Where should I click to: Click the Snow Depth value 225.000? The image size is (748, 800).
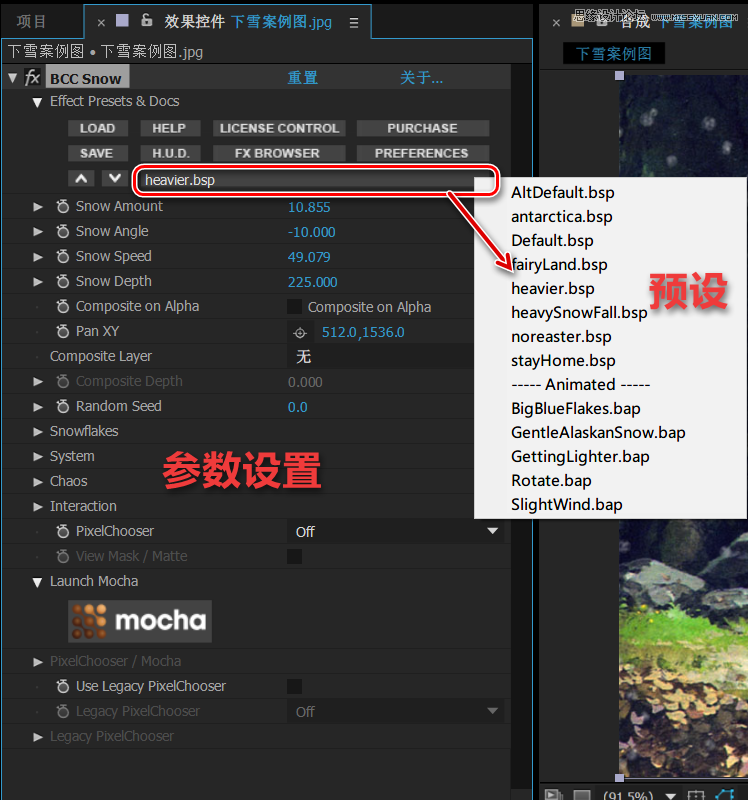click(312, 282)
